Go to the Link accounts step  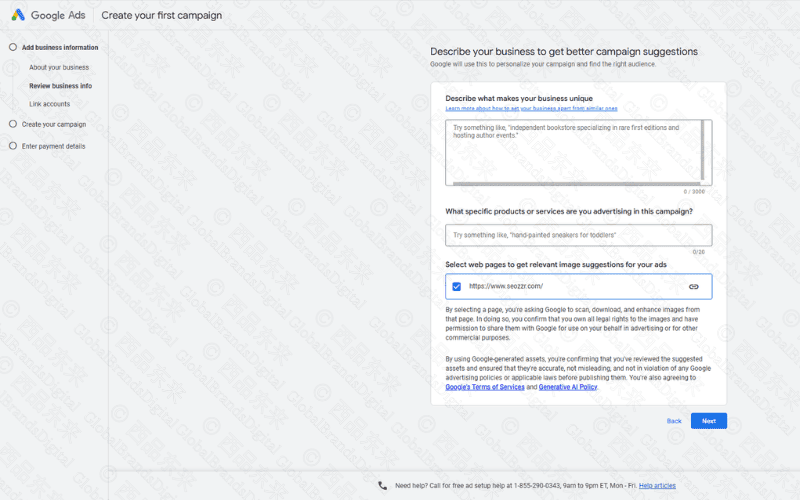point(49,104)
